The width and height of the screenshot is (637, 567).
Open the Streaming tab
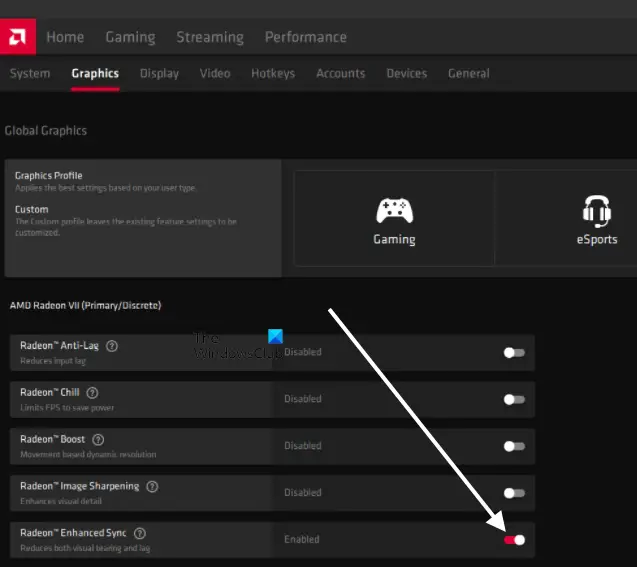point(210,37)
